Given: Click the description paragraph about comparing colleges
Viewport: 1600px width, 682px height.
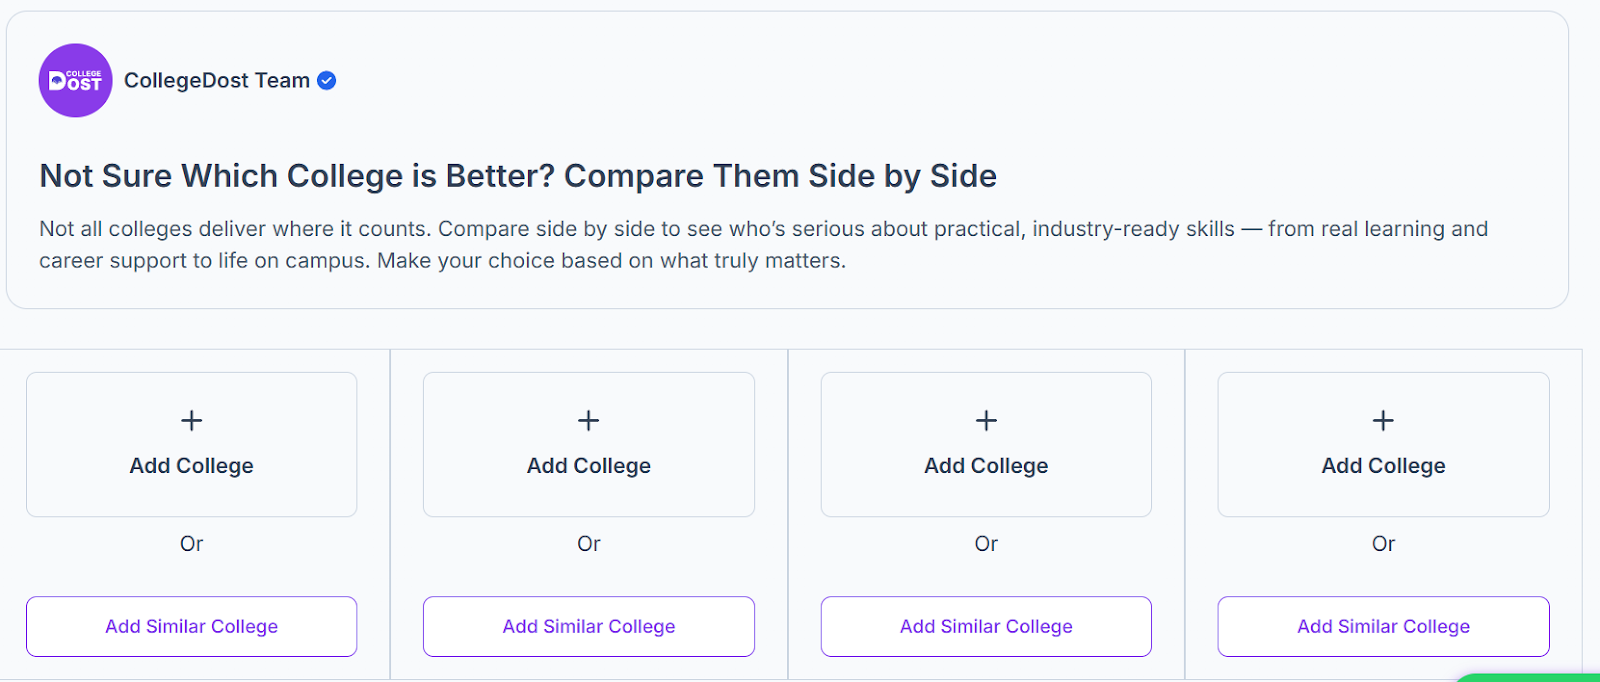Looking at the screenshot, I should click(763, 245).
